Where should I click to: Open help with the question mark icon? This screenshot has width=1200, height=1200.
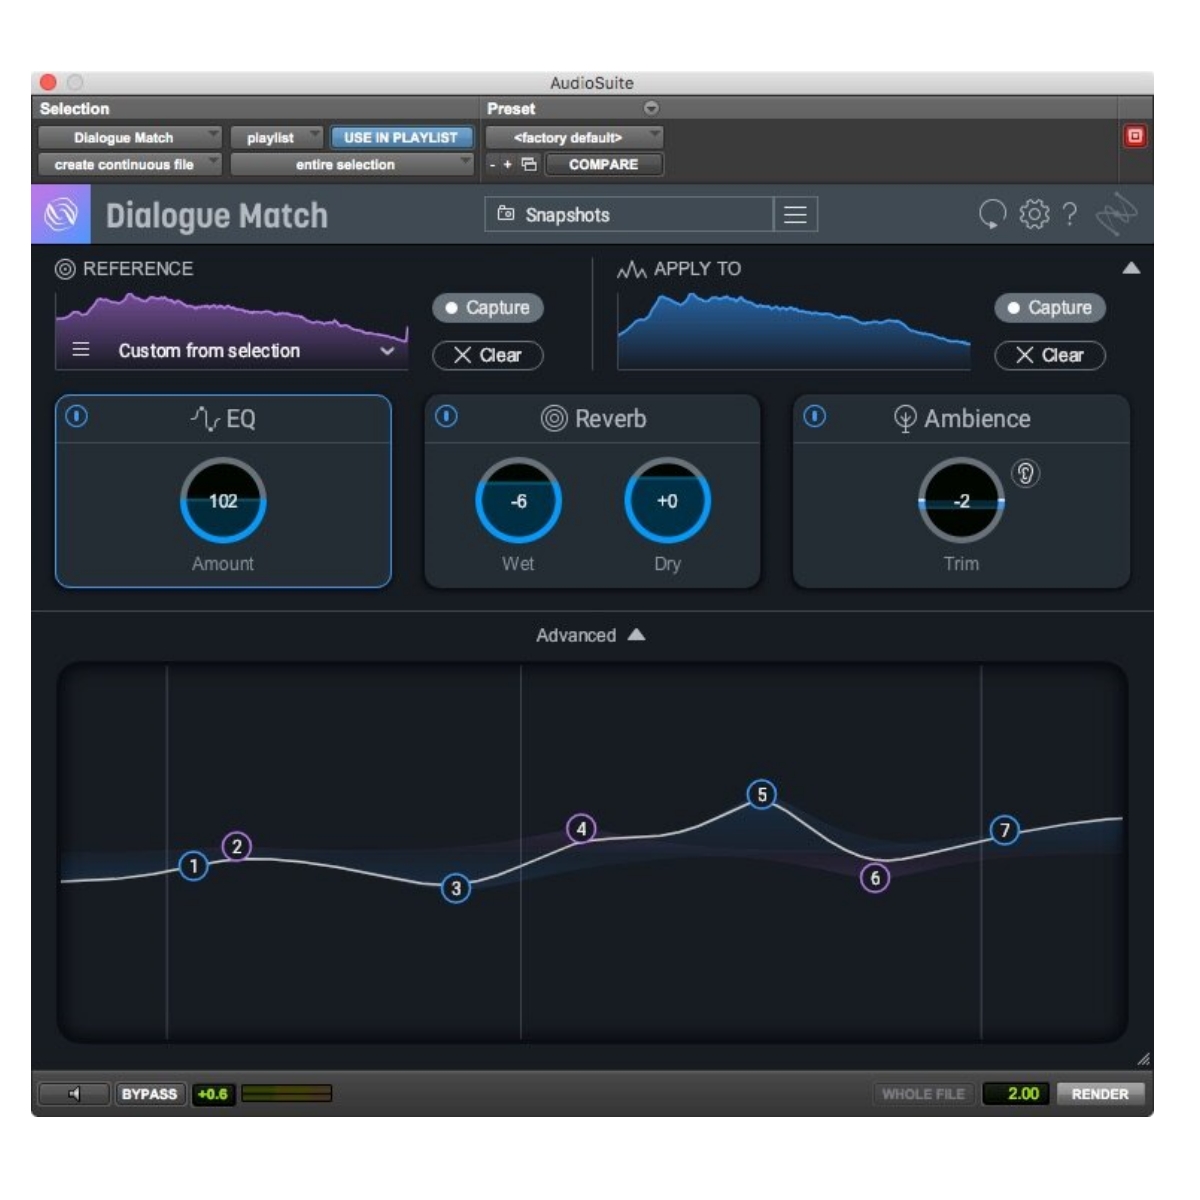click(x=1069, y=214)
